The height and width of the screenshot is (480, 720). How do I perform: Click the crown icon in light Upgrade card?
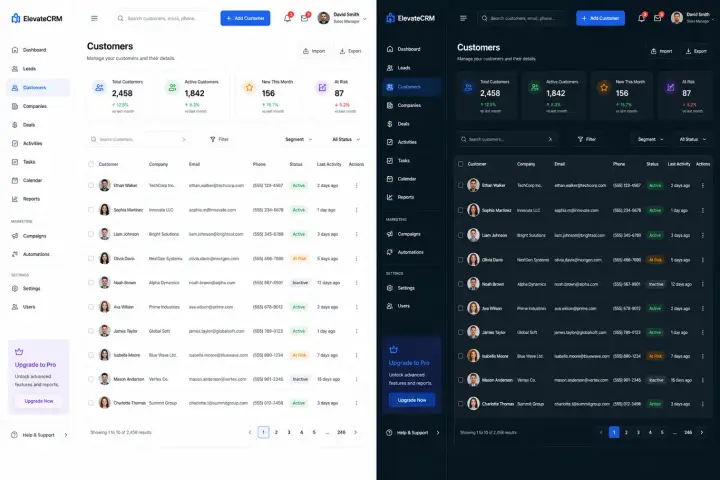point(19,352)
